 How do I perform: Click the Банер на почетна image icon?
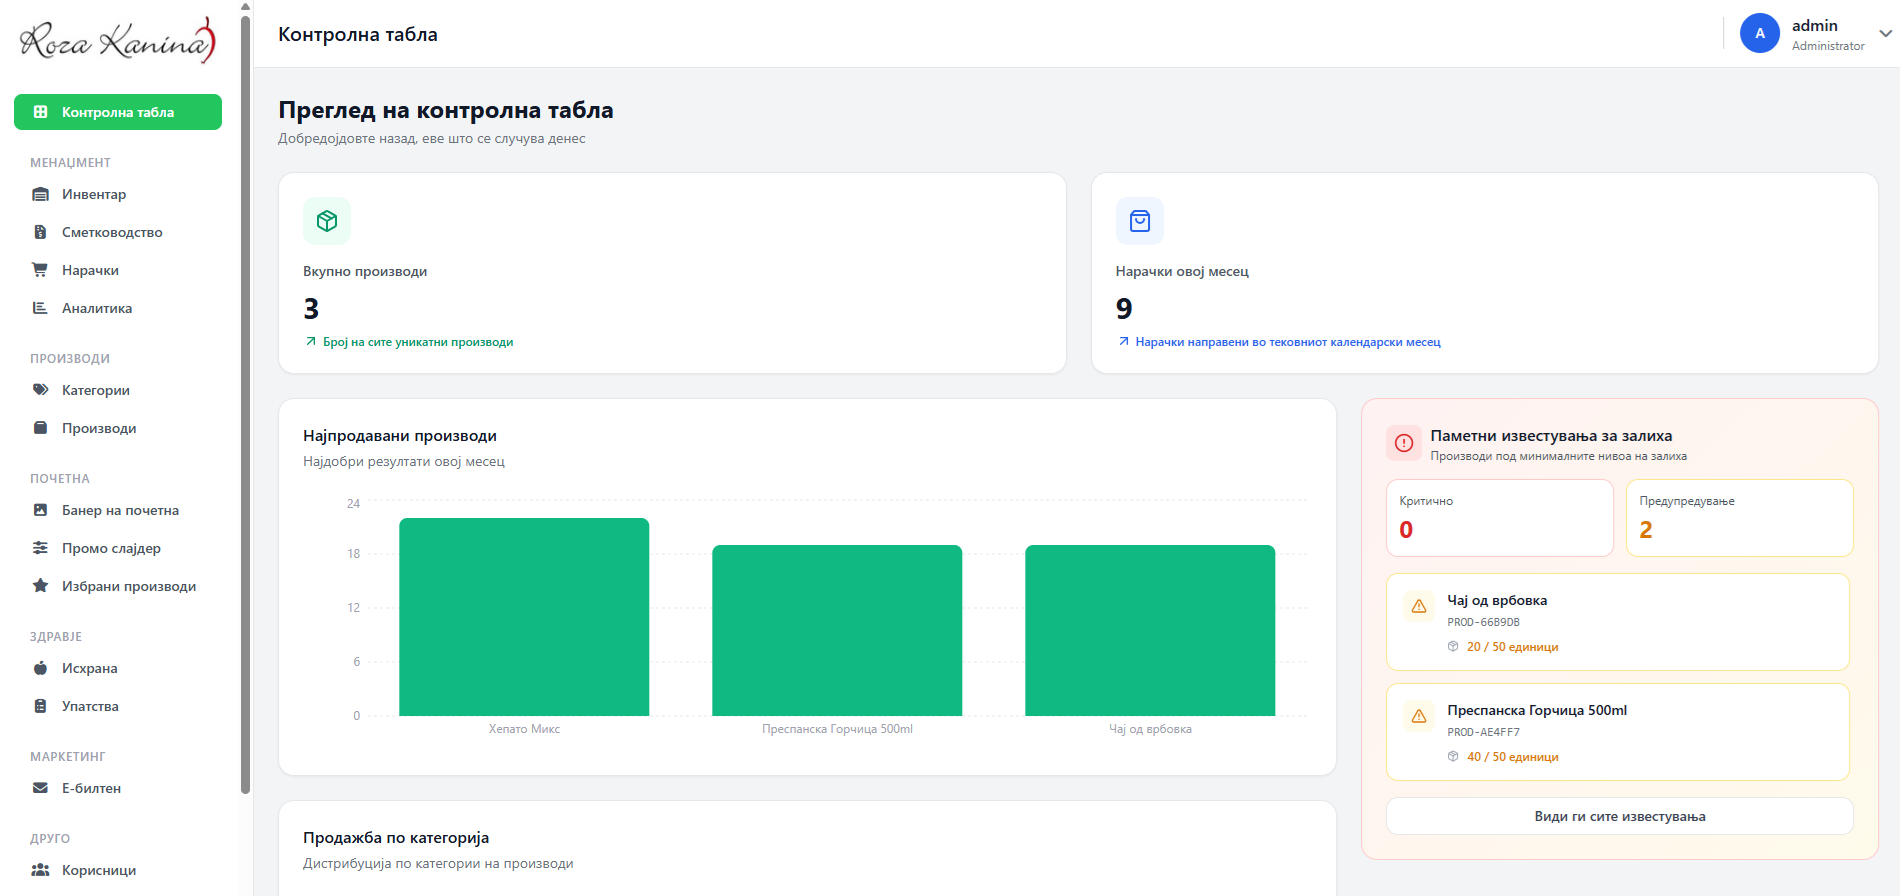(40, 510)
